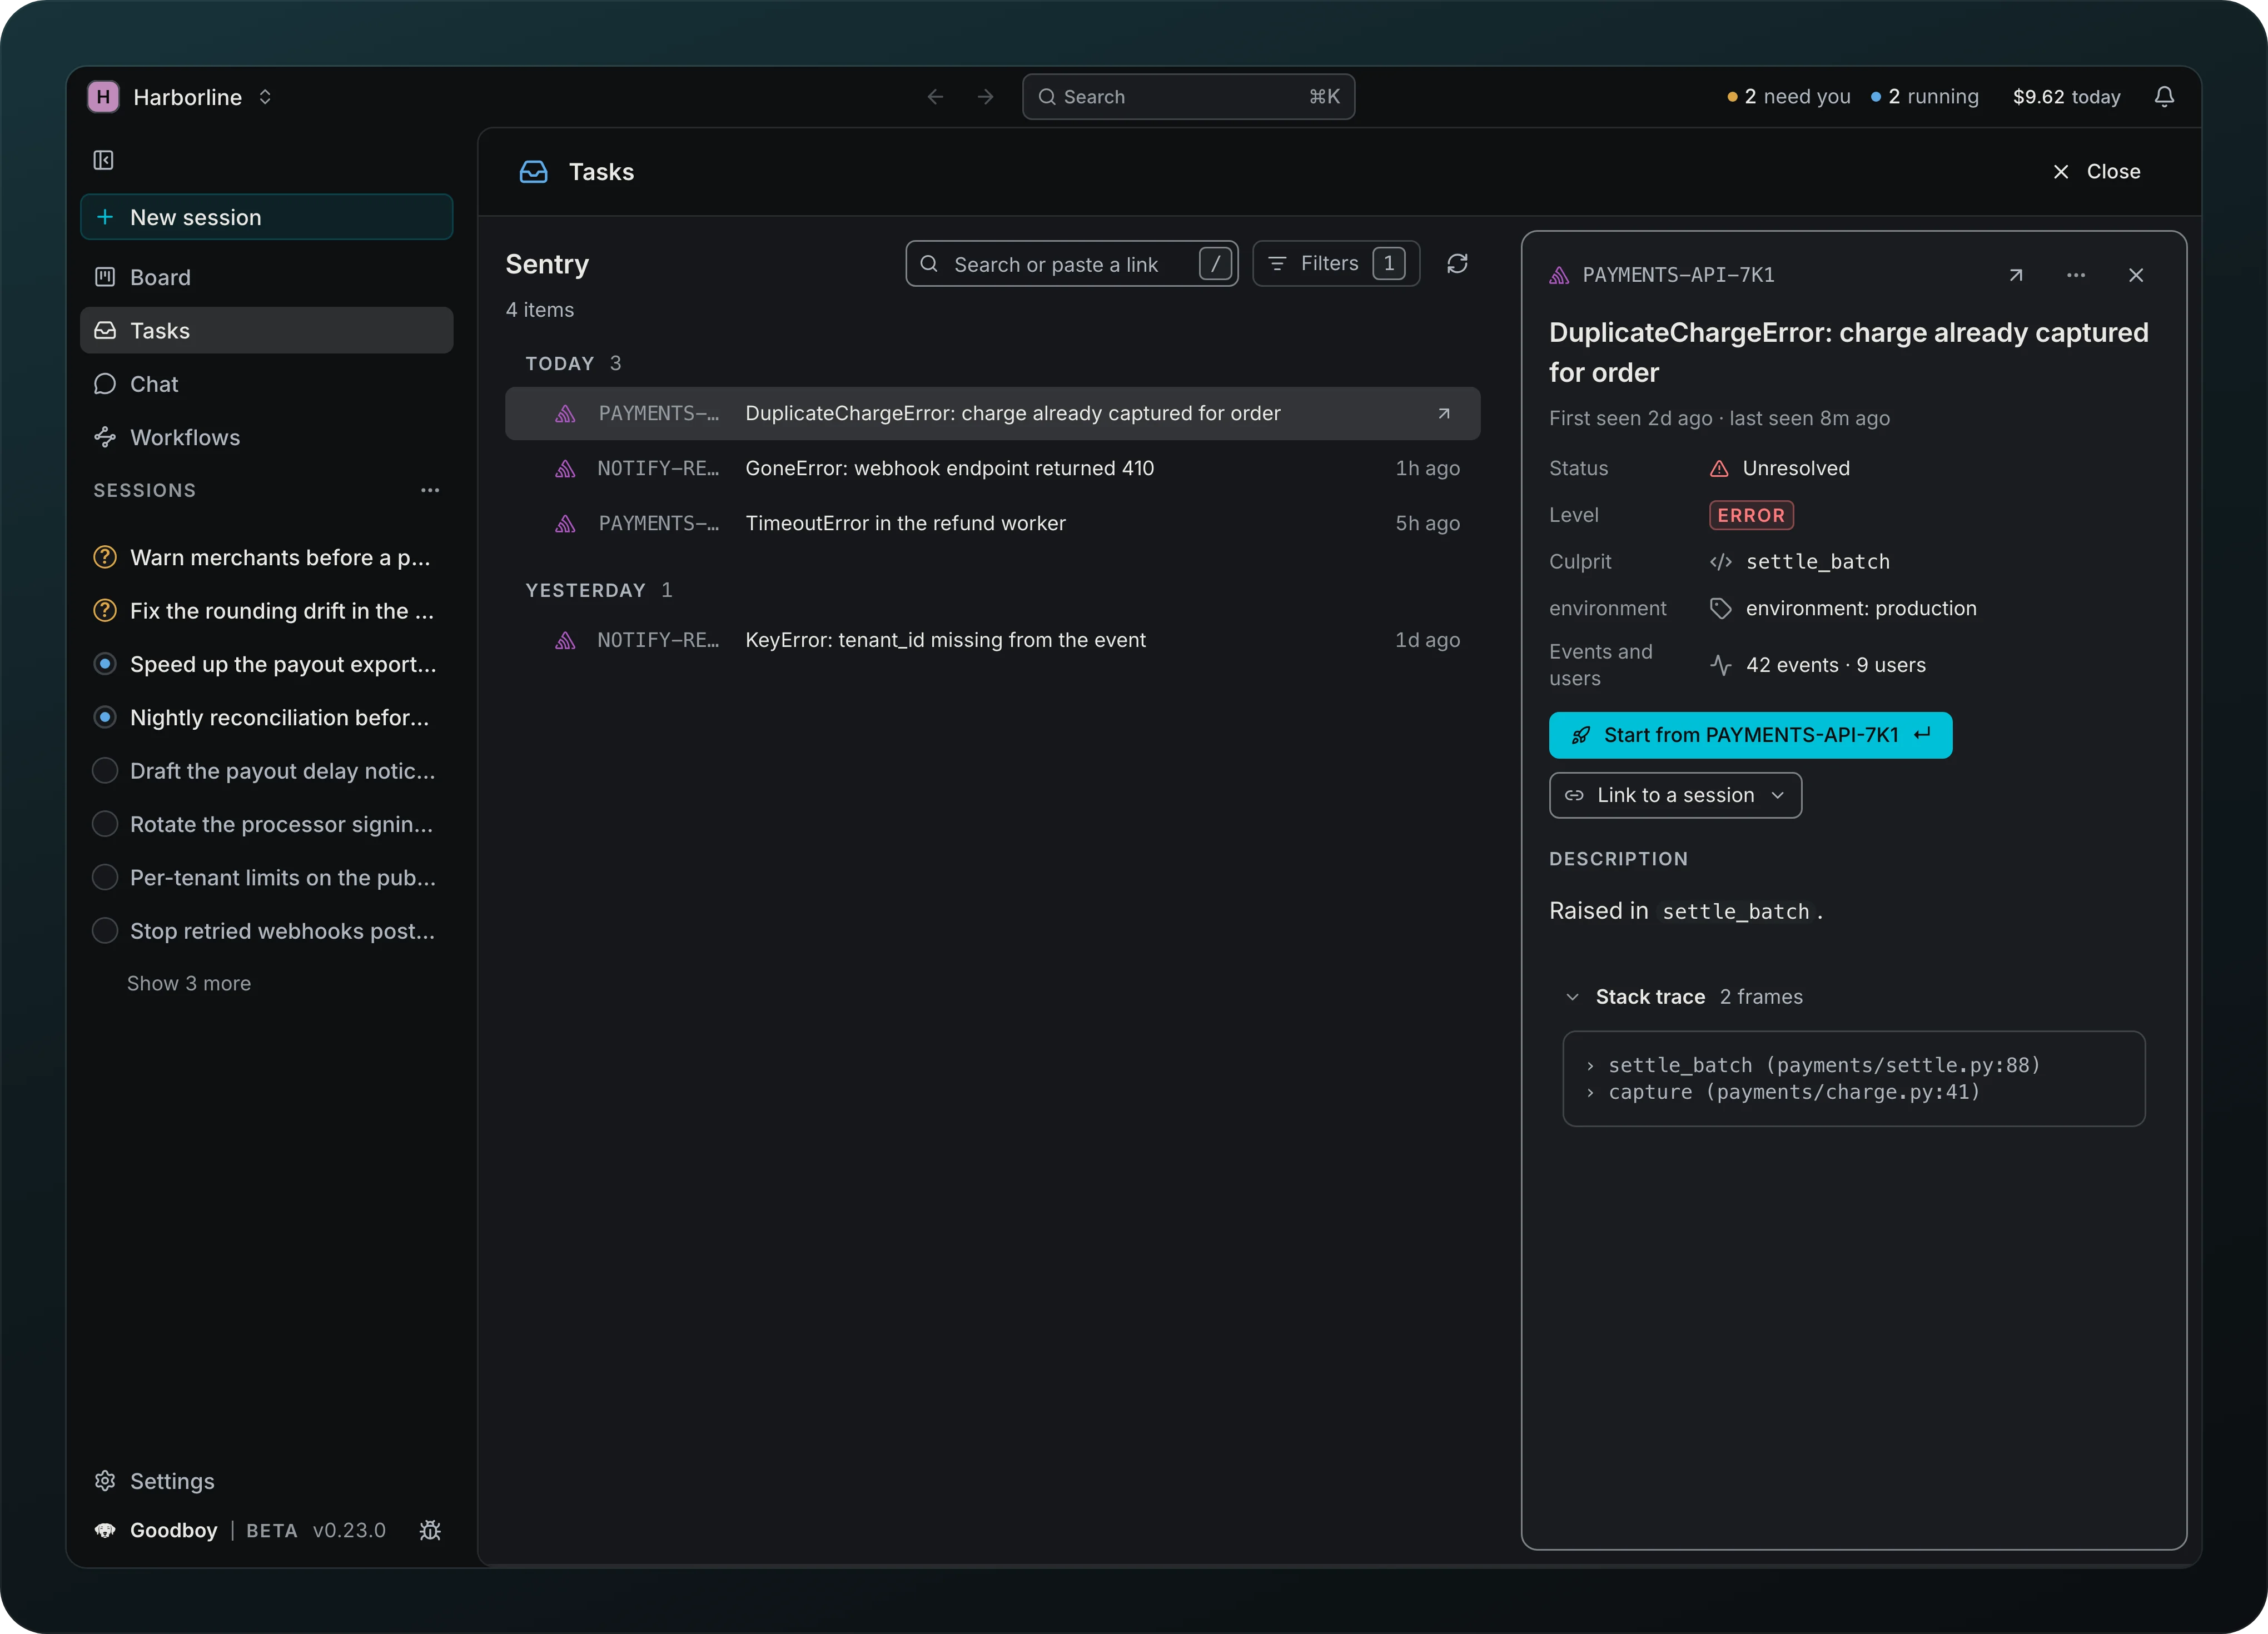Open the Link to a session dropdown
Image resolution: width=2268 pixels, height=1634 pixels.
click(x=1675, y=795)
